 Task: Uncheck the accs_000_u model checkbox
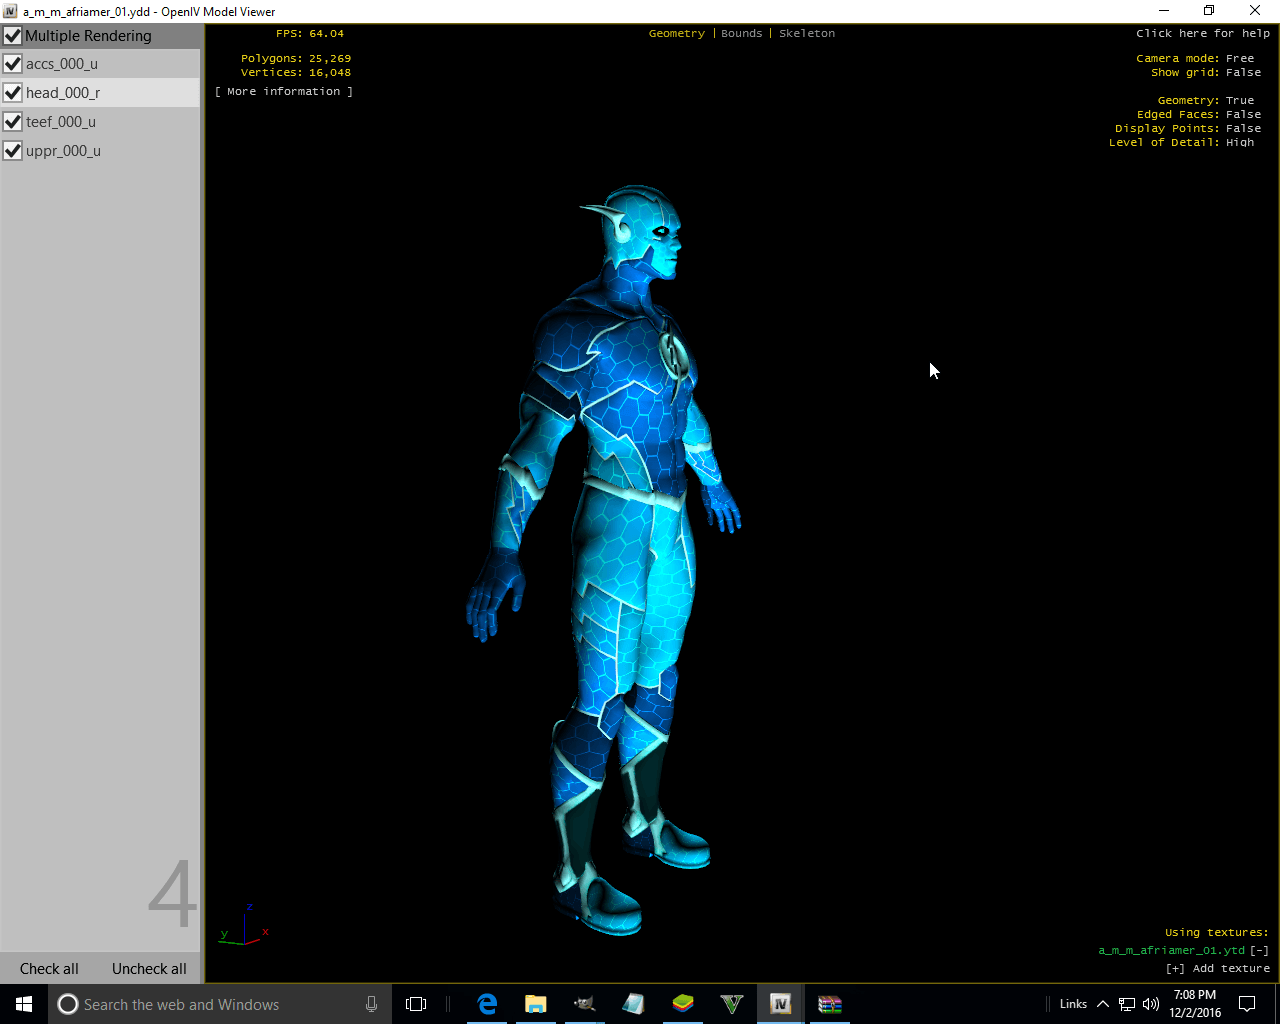(13, 64)
